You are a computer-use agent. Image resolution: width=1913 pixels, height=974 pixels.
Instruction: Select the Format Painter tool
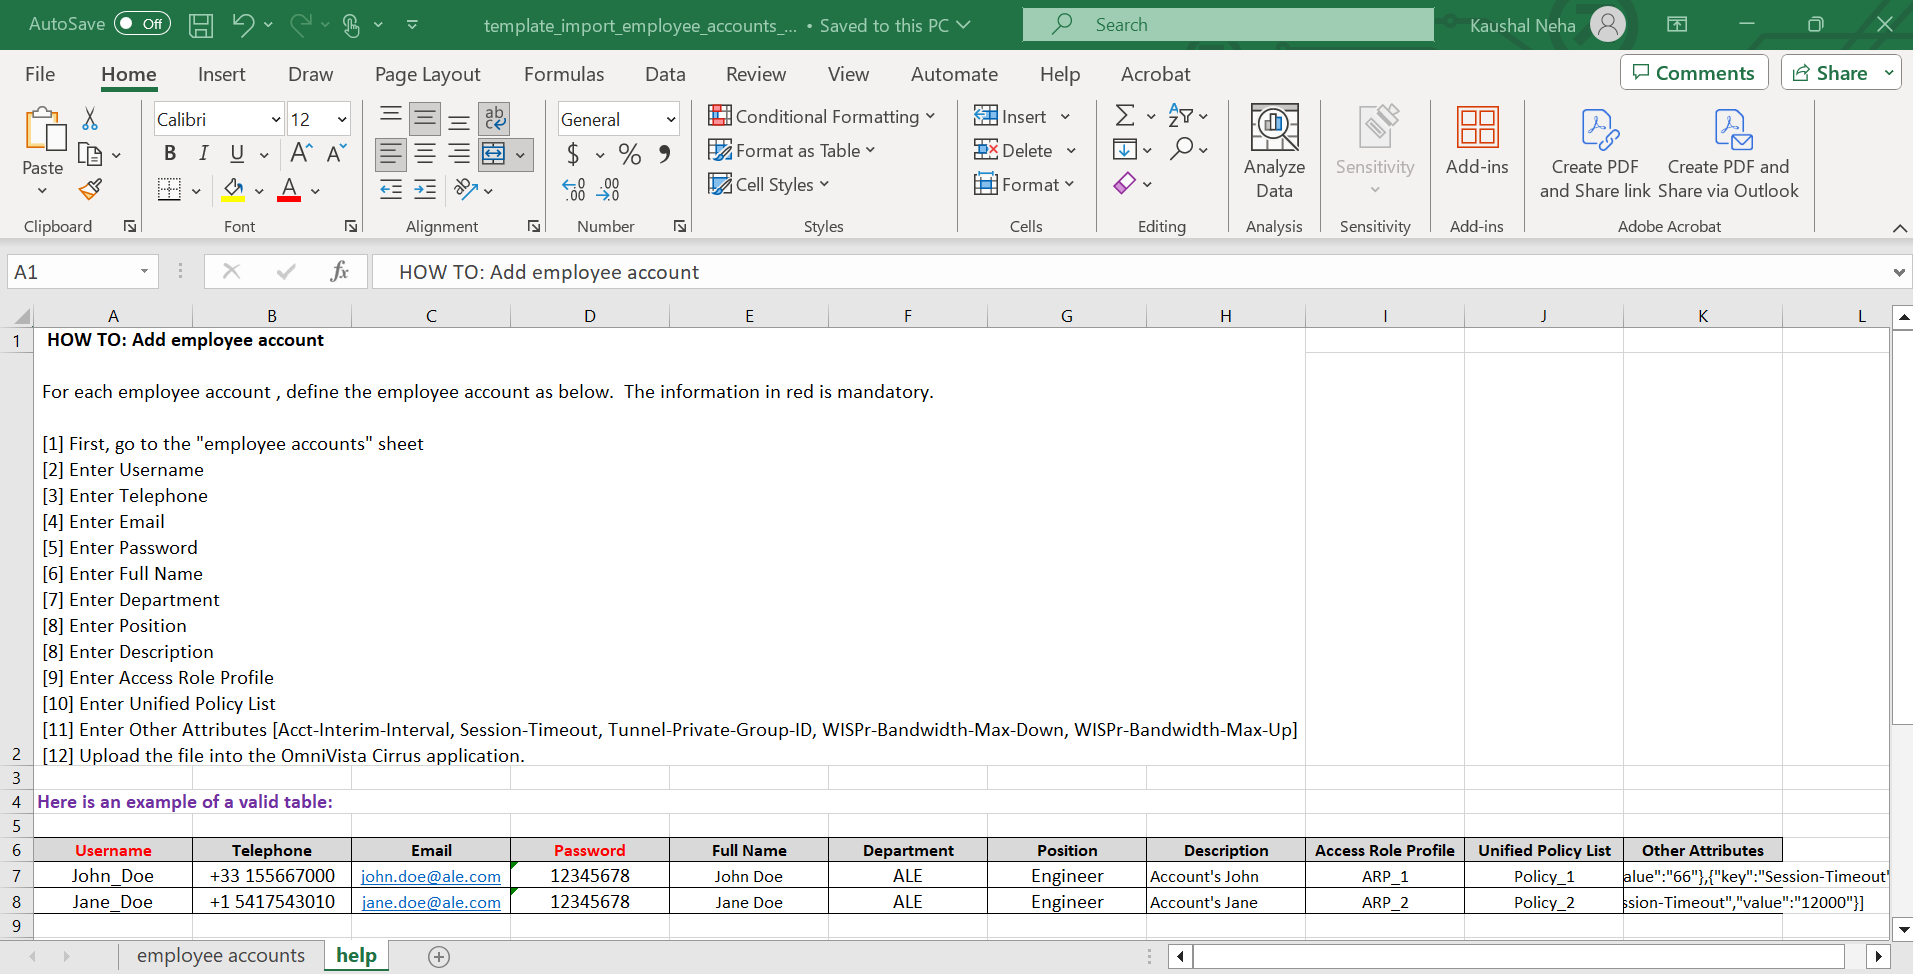[x=89, y=189]
